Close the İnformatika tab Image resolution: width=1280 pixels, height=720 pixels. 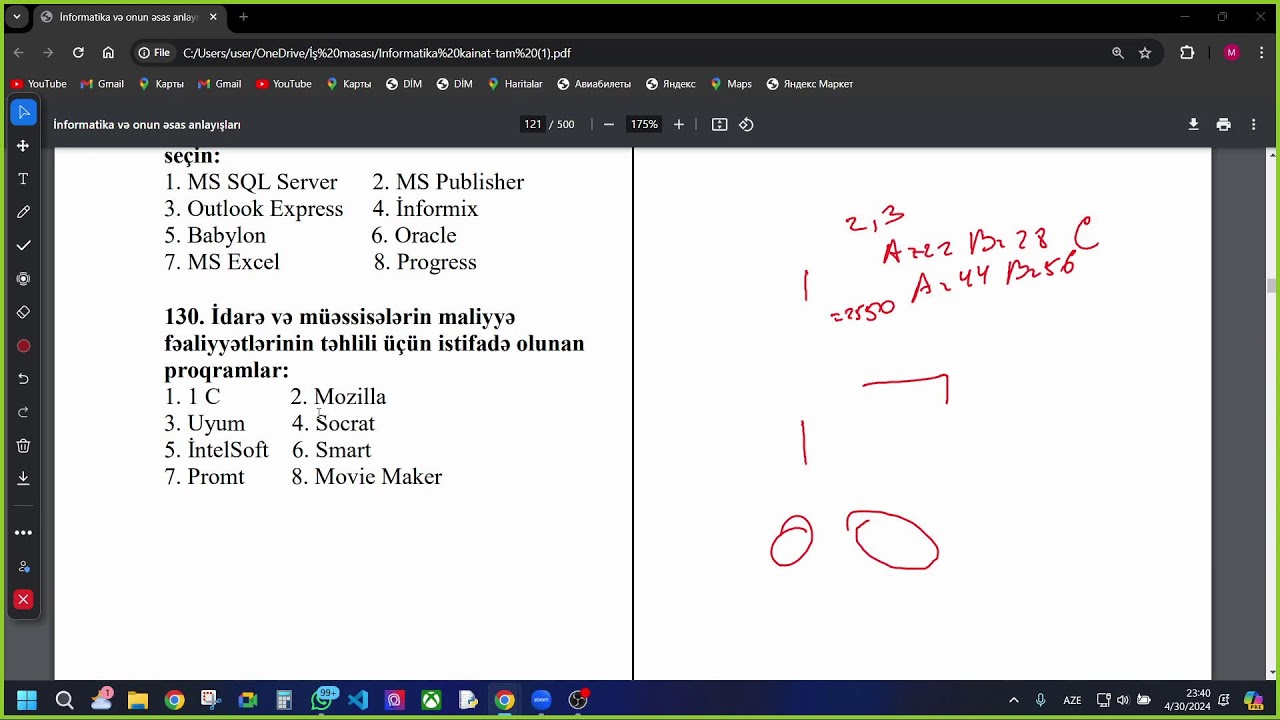pyautogui.click(x=213, y=17)
